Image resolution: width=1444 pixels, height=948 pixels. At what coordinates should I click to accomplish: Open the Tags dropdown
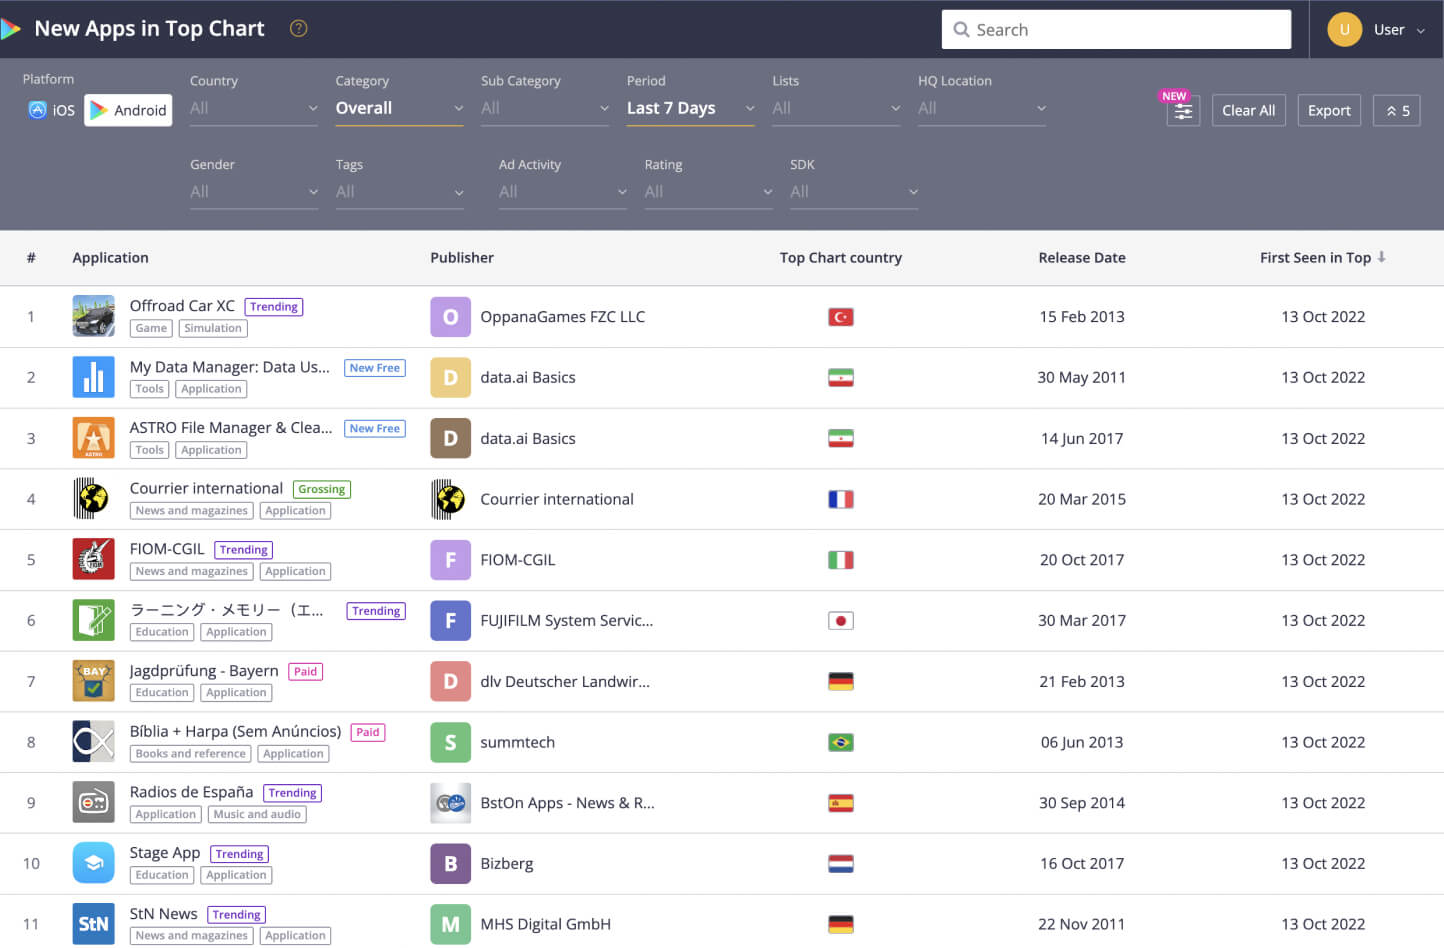399,192
